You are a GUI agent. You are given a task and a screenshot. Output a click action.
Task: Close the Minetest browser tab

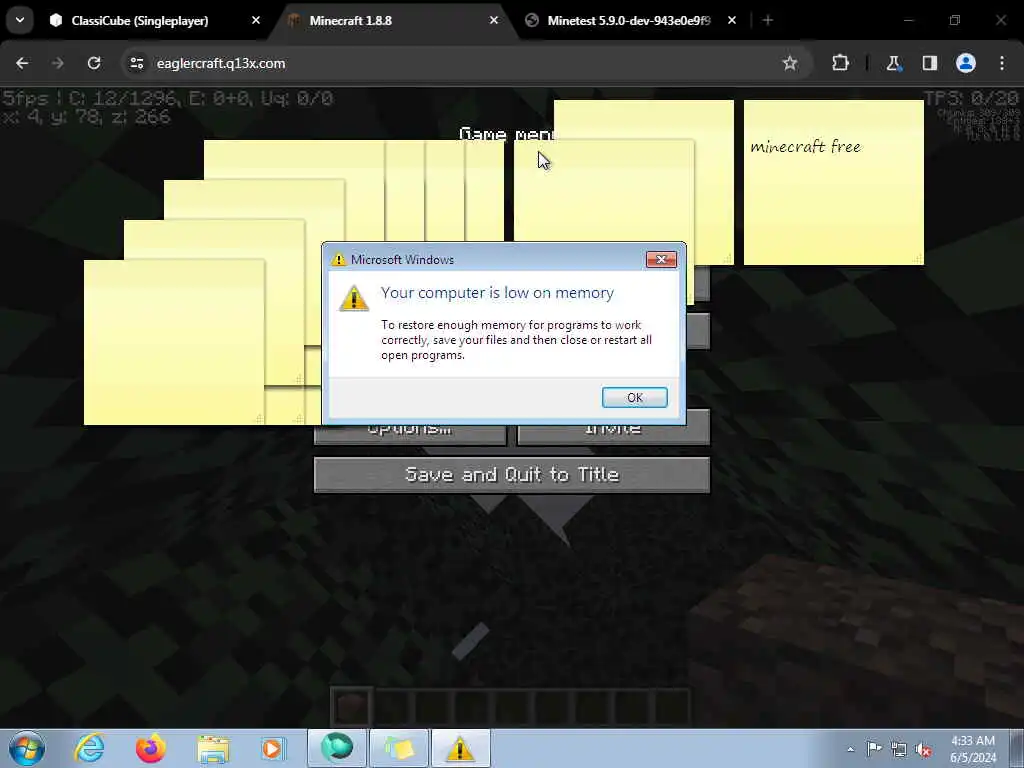coord(732,20)
